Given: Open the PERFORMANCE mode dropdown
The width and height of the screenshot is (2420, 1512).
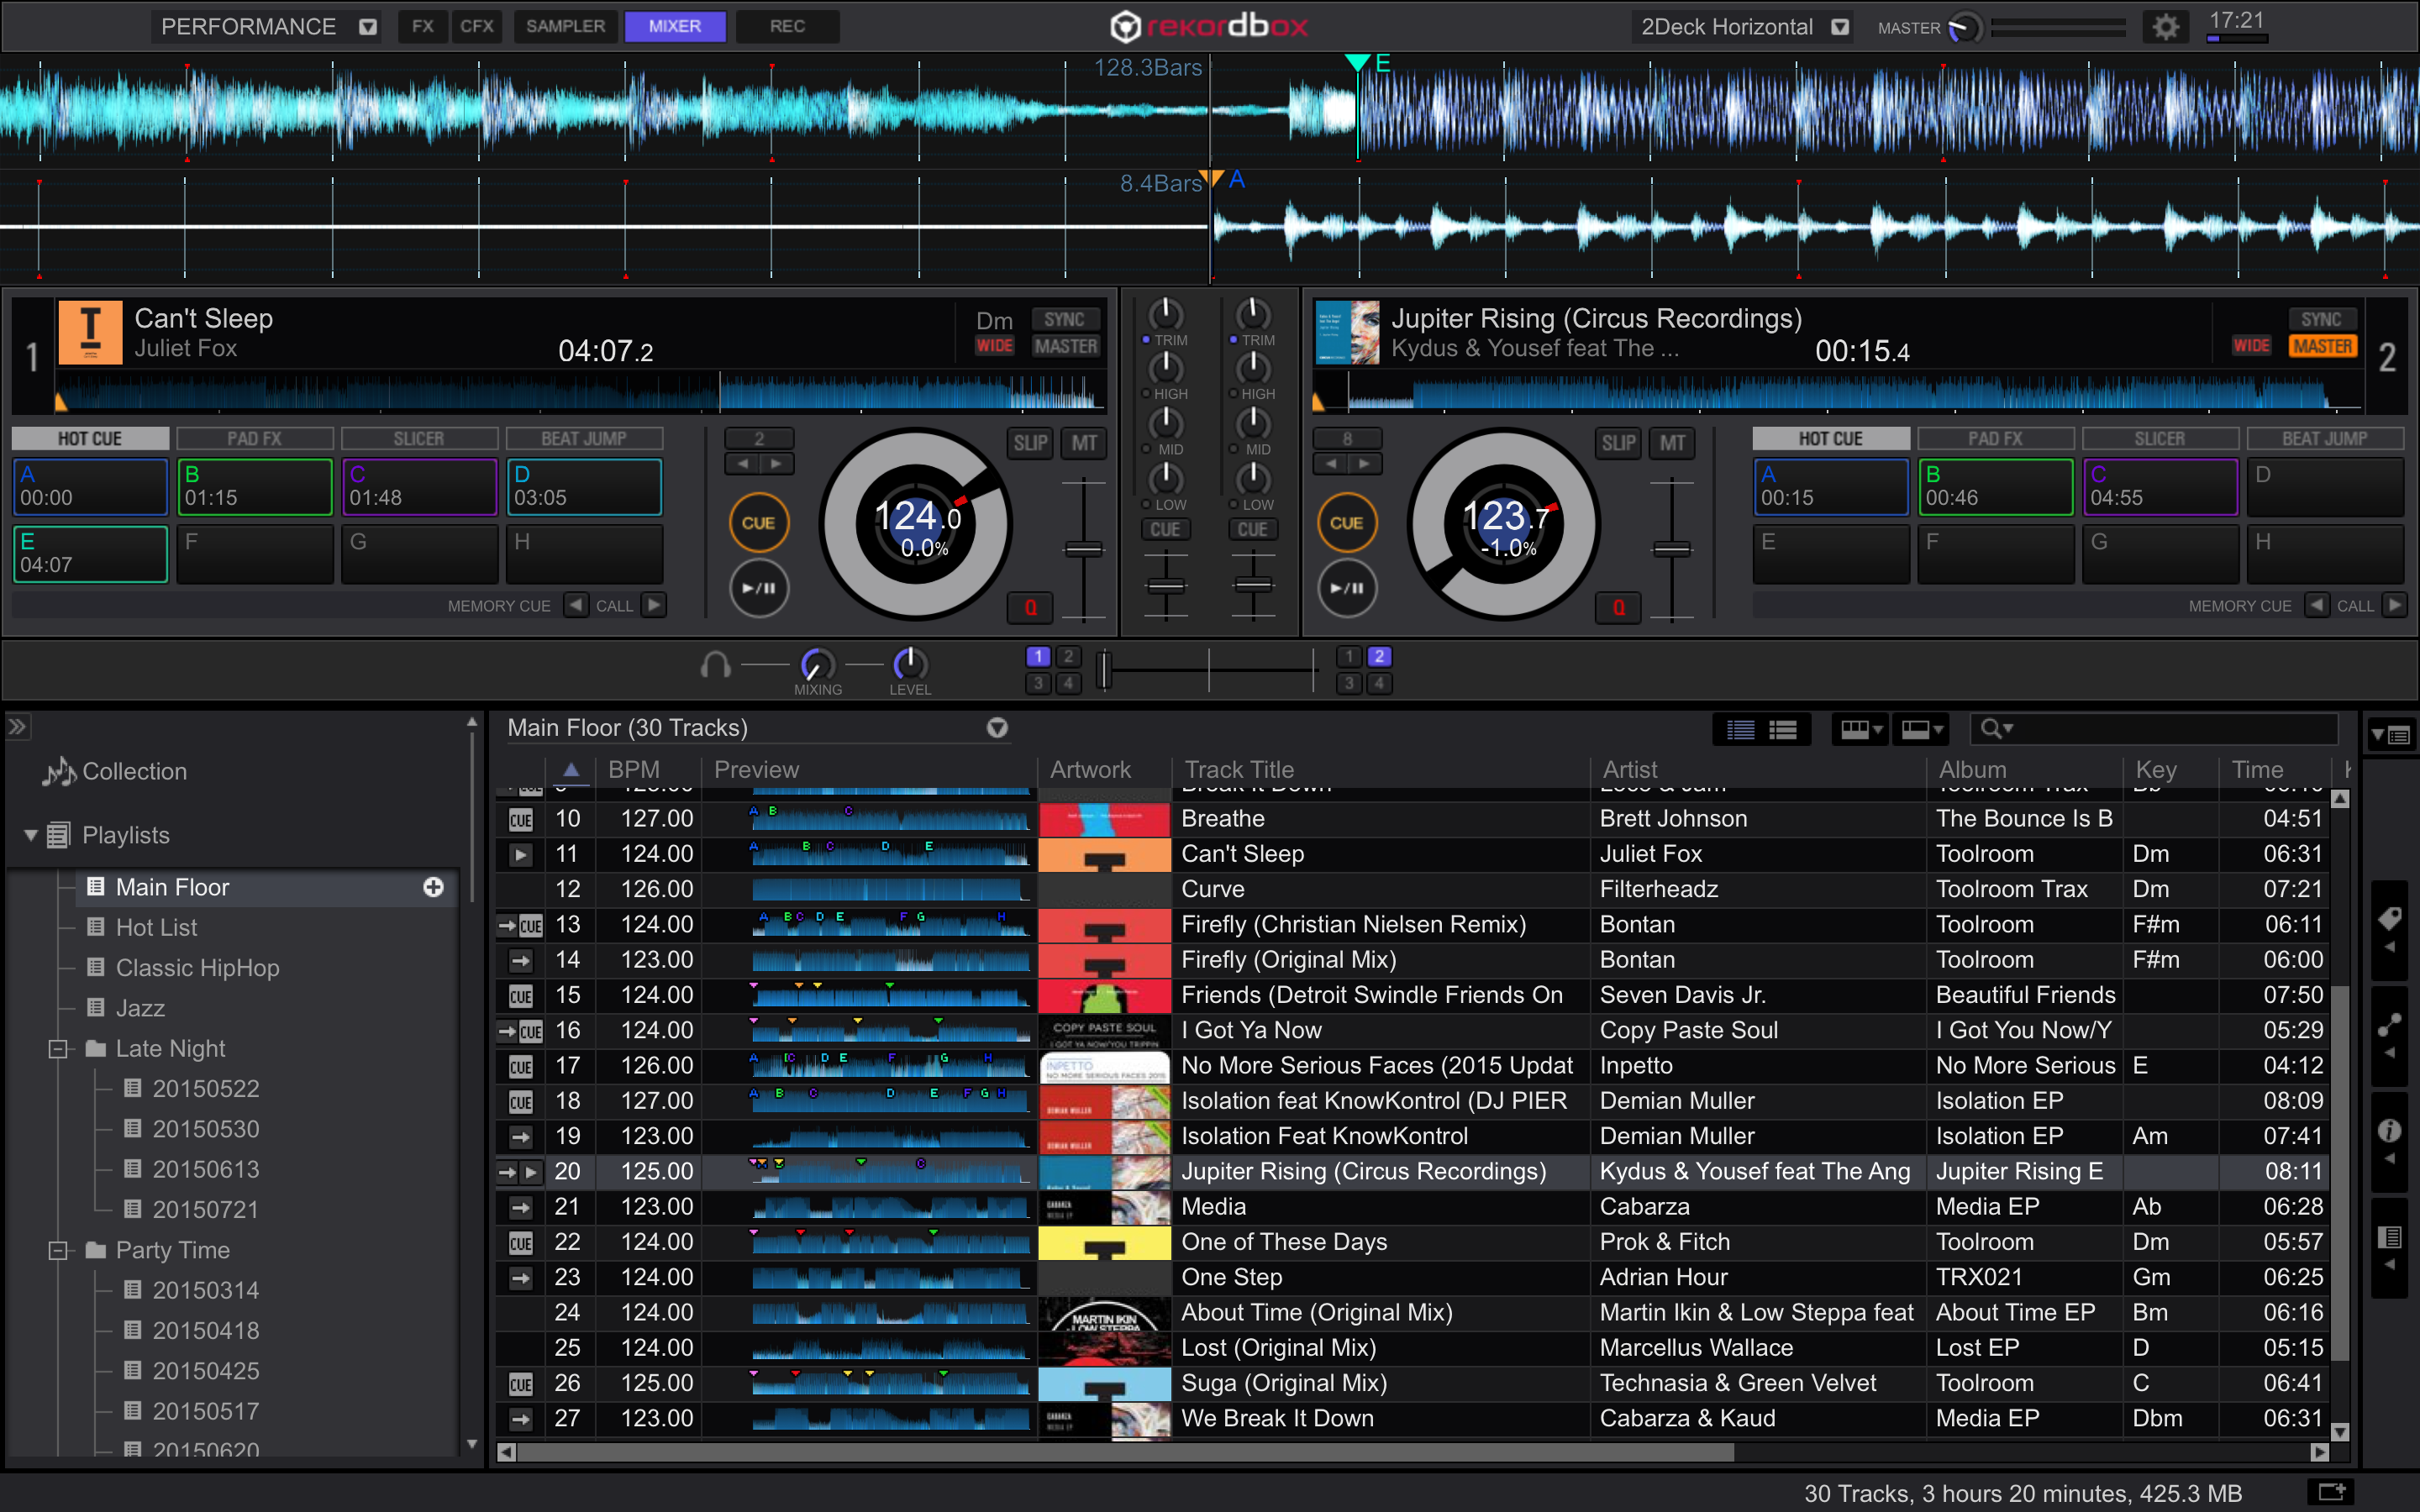Looking at the screenshot, I should (x=368, y=27).
